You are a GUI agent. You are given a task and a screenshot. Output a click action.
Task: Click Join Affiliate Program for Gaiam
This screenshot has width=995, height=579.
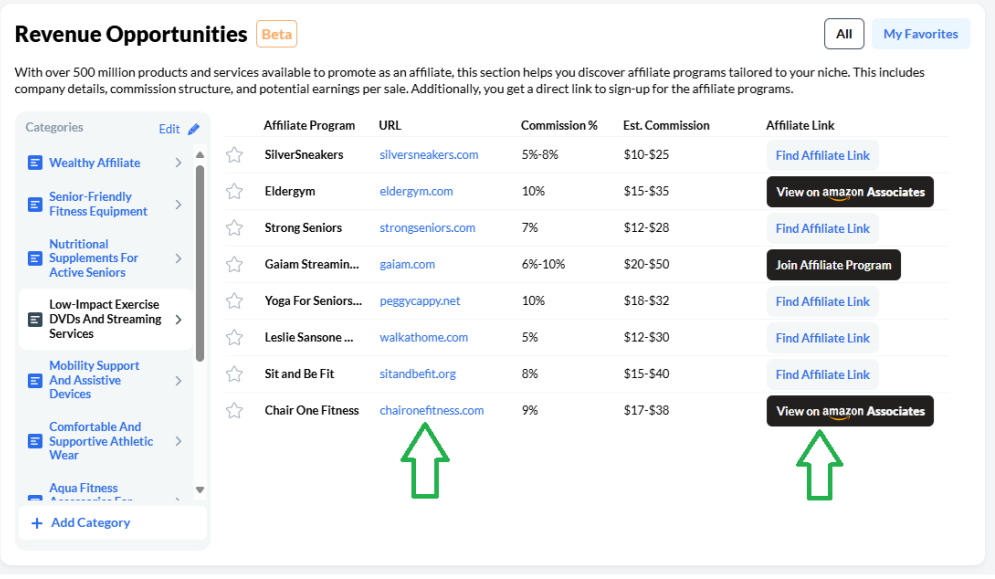click(x=833, y=265)
